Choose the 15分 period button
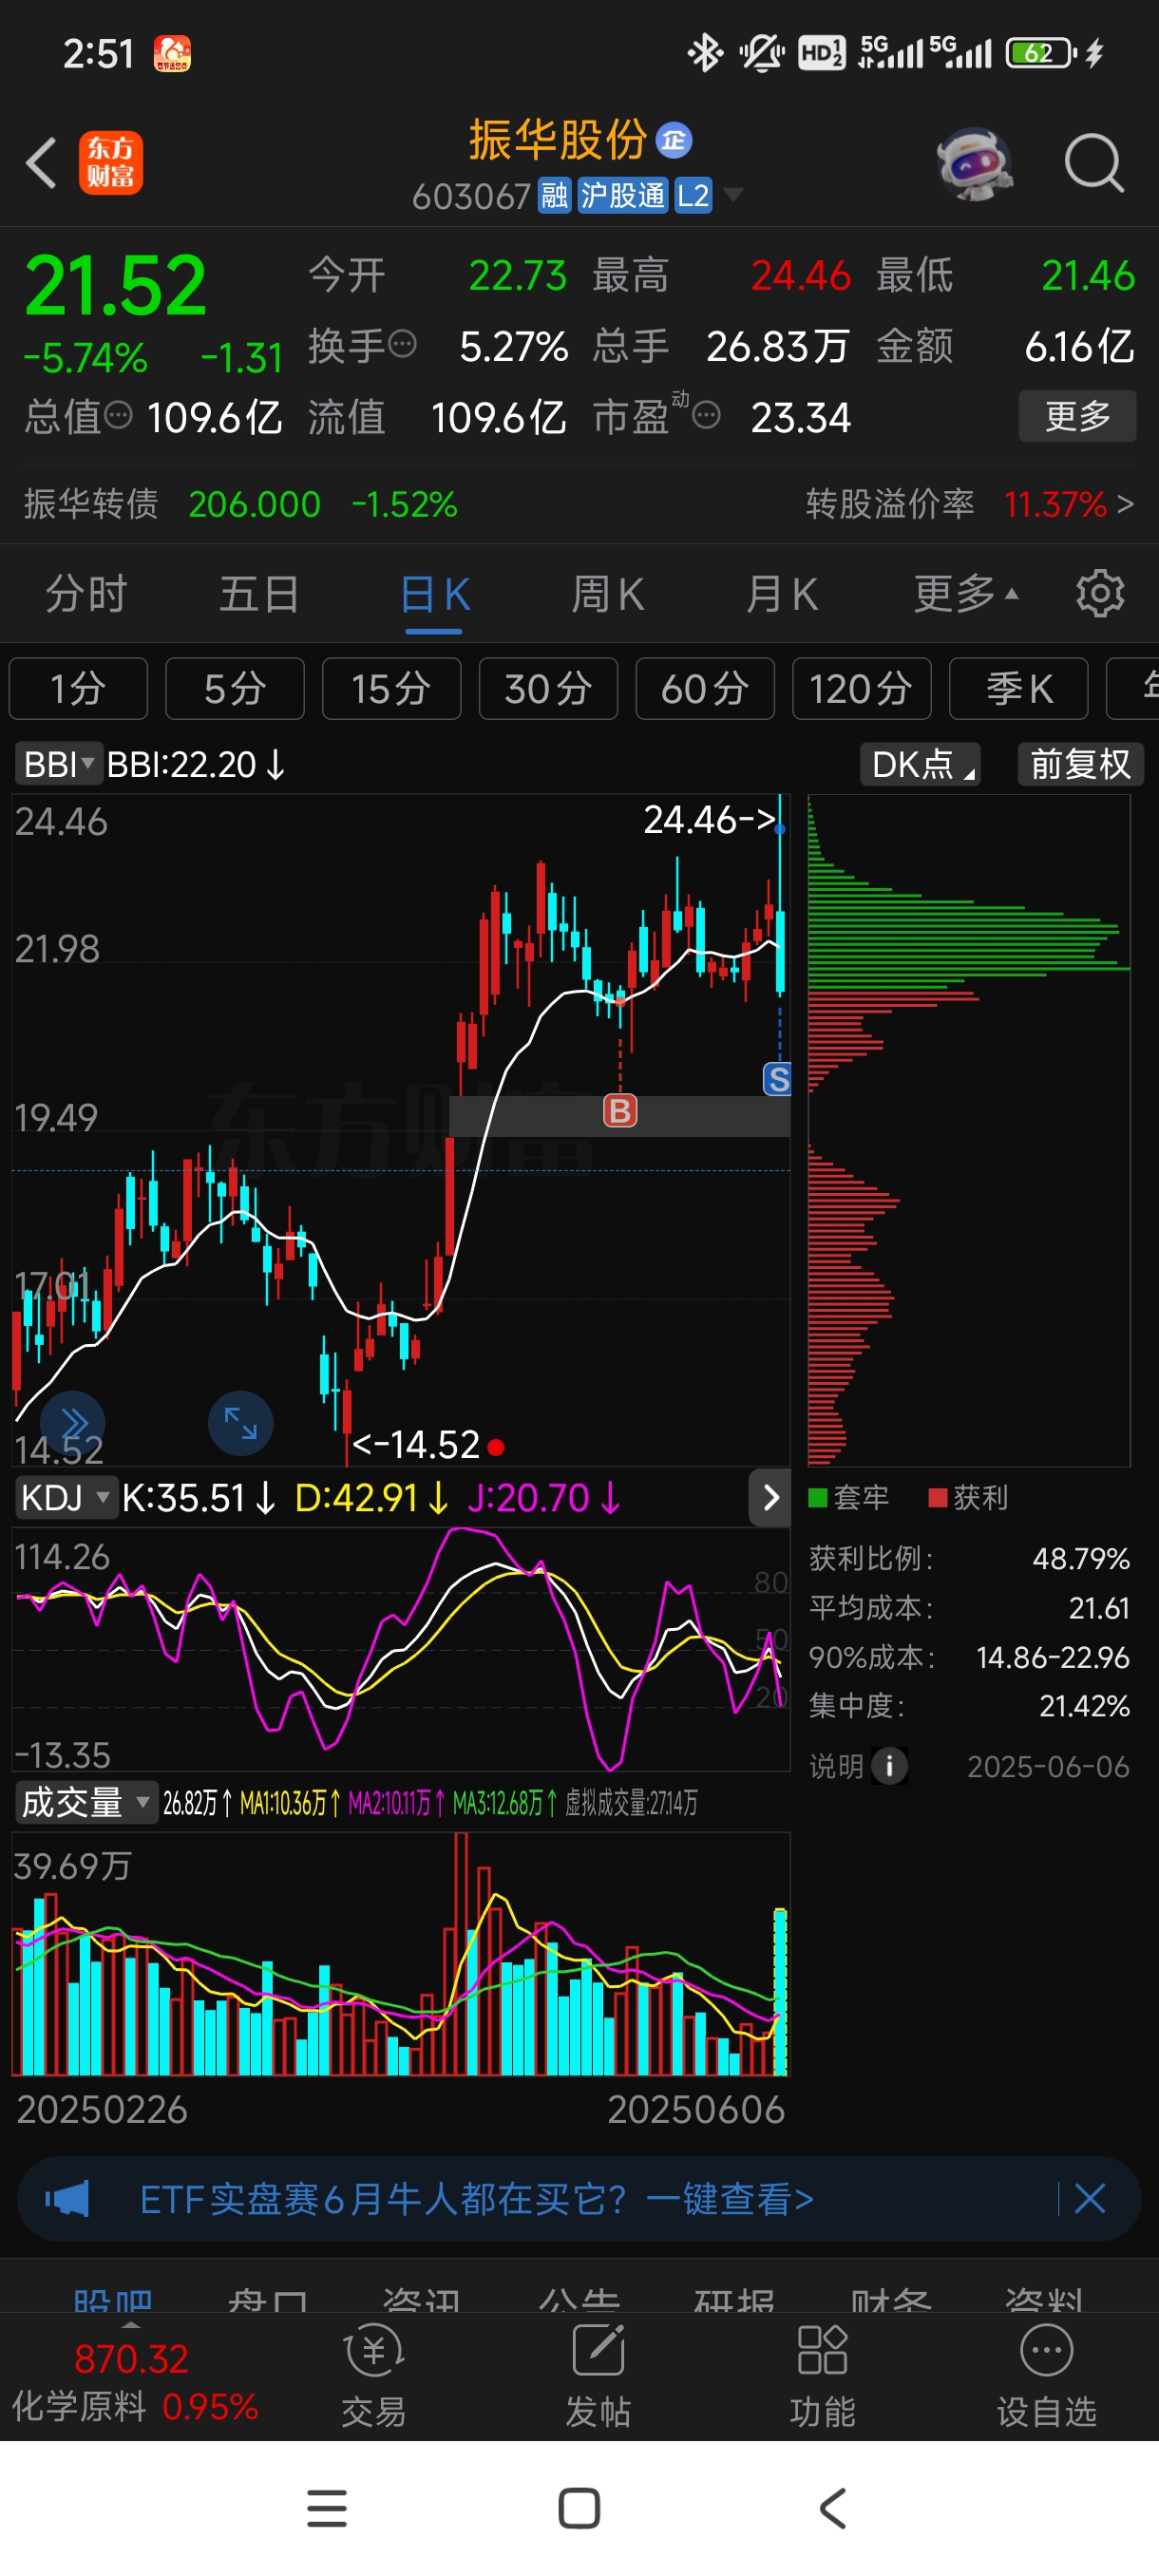Viewport: 1159px width, 2576px height. [391, 689]
